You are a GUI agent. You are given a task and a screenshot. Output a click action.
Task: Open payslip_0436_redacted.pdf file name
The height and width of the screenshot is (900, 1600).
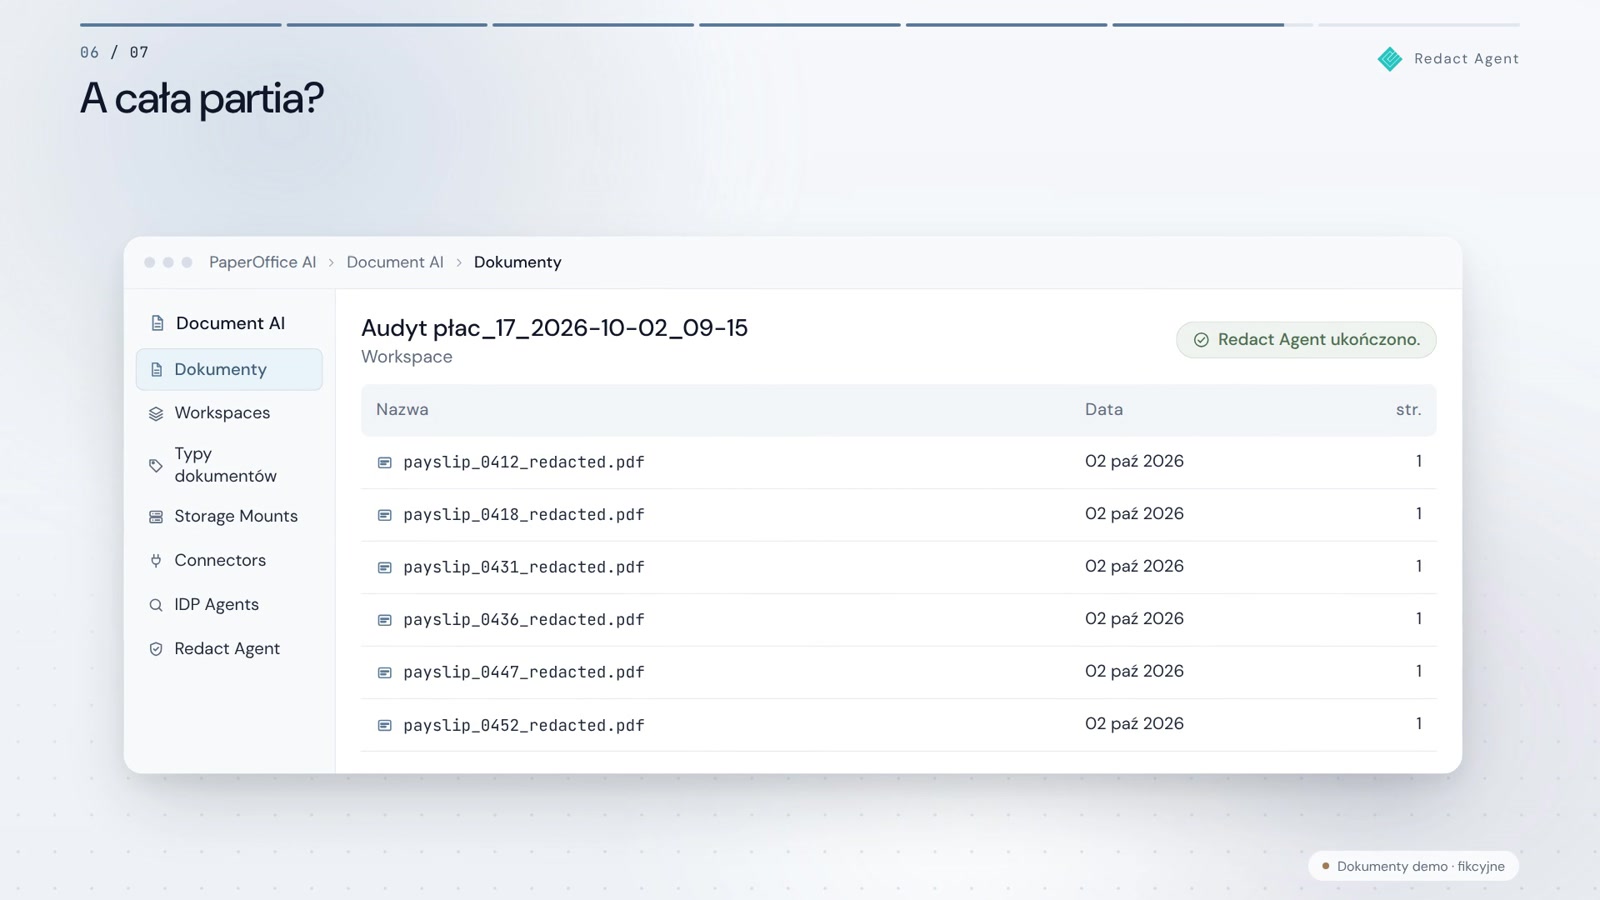pyautogui.click(x=524, y=620)
